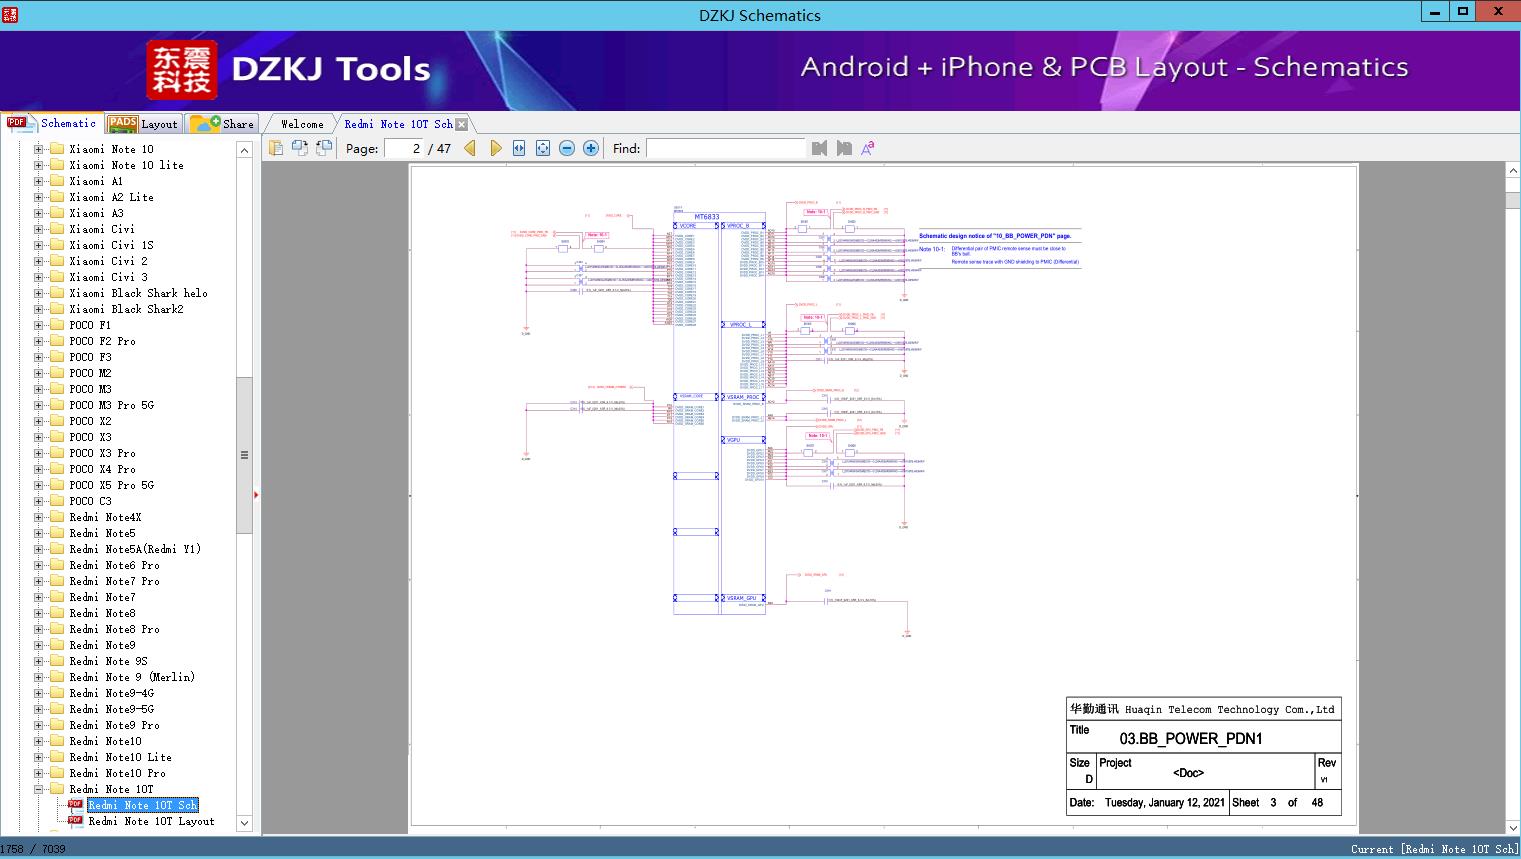Image resolution: width=1521 pixels, height=859 pixels.
Task: Click PDF icon of Redmi Note 10T Layout
Action: click(75, 821)
